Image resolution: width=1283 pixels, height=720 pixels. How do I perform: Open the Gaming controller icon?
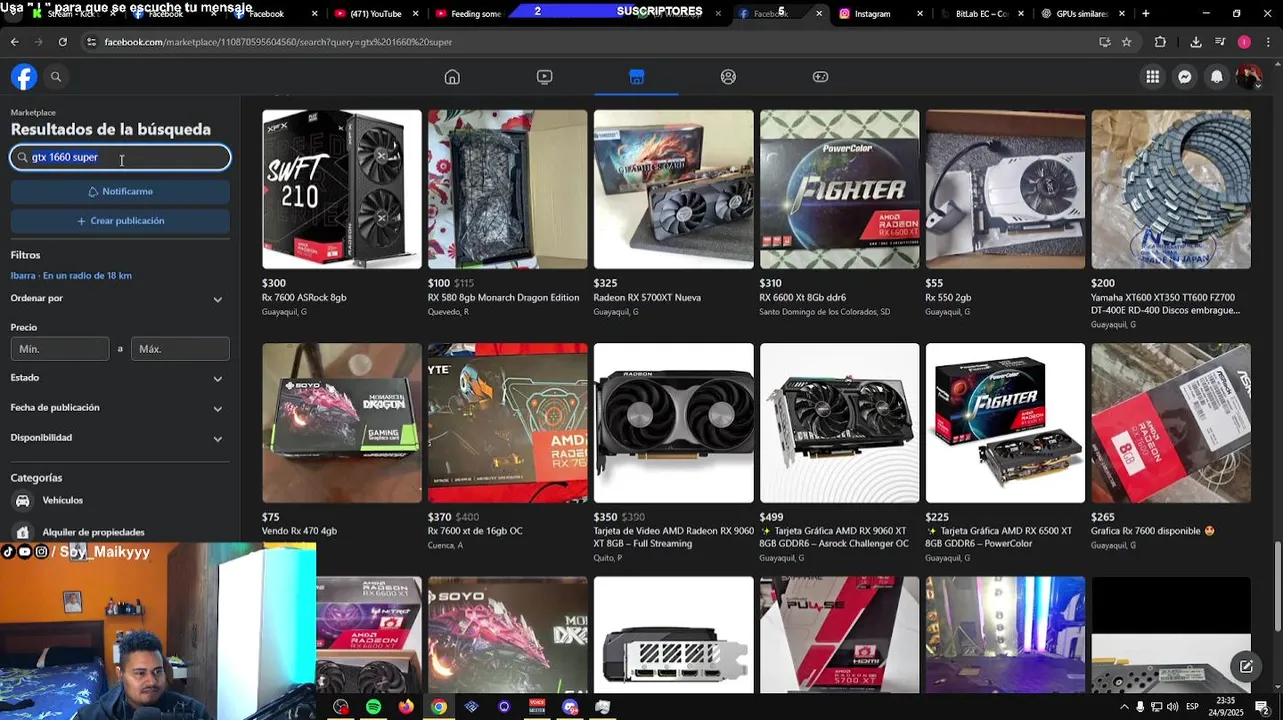point(820,77)
